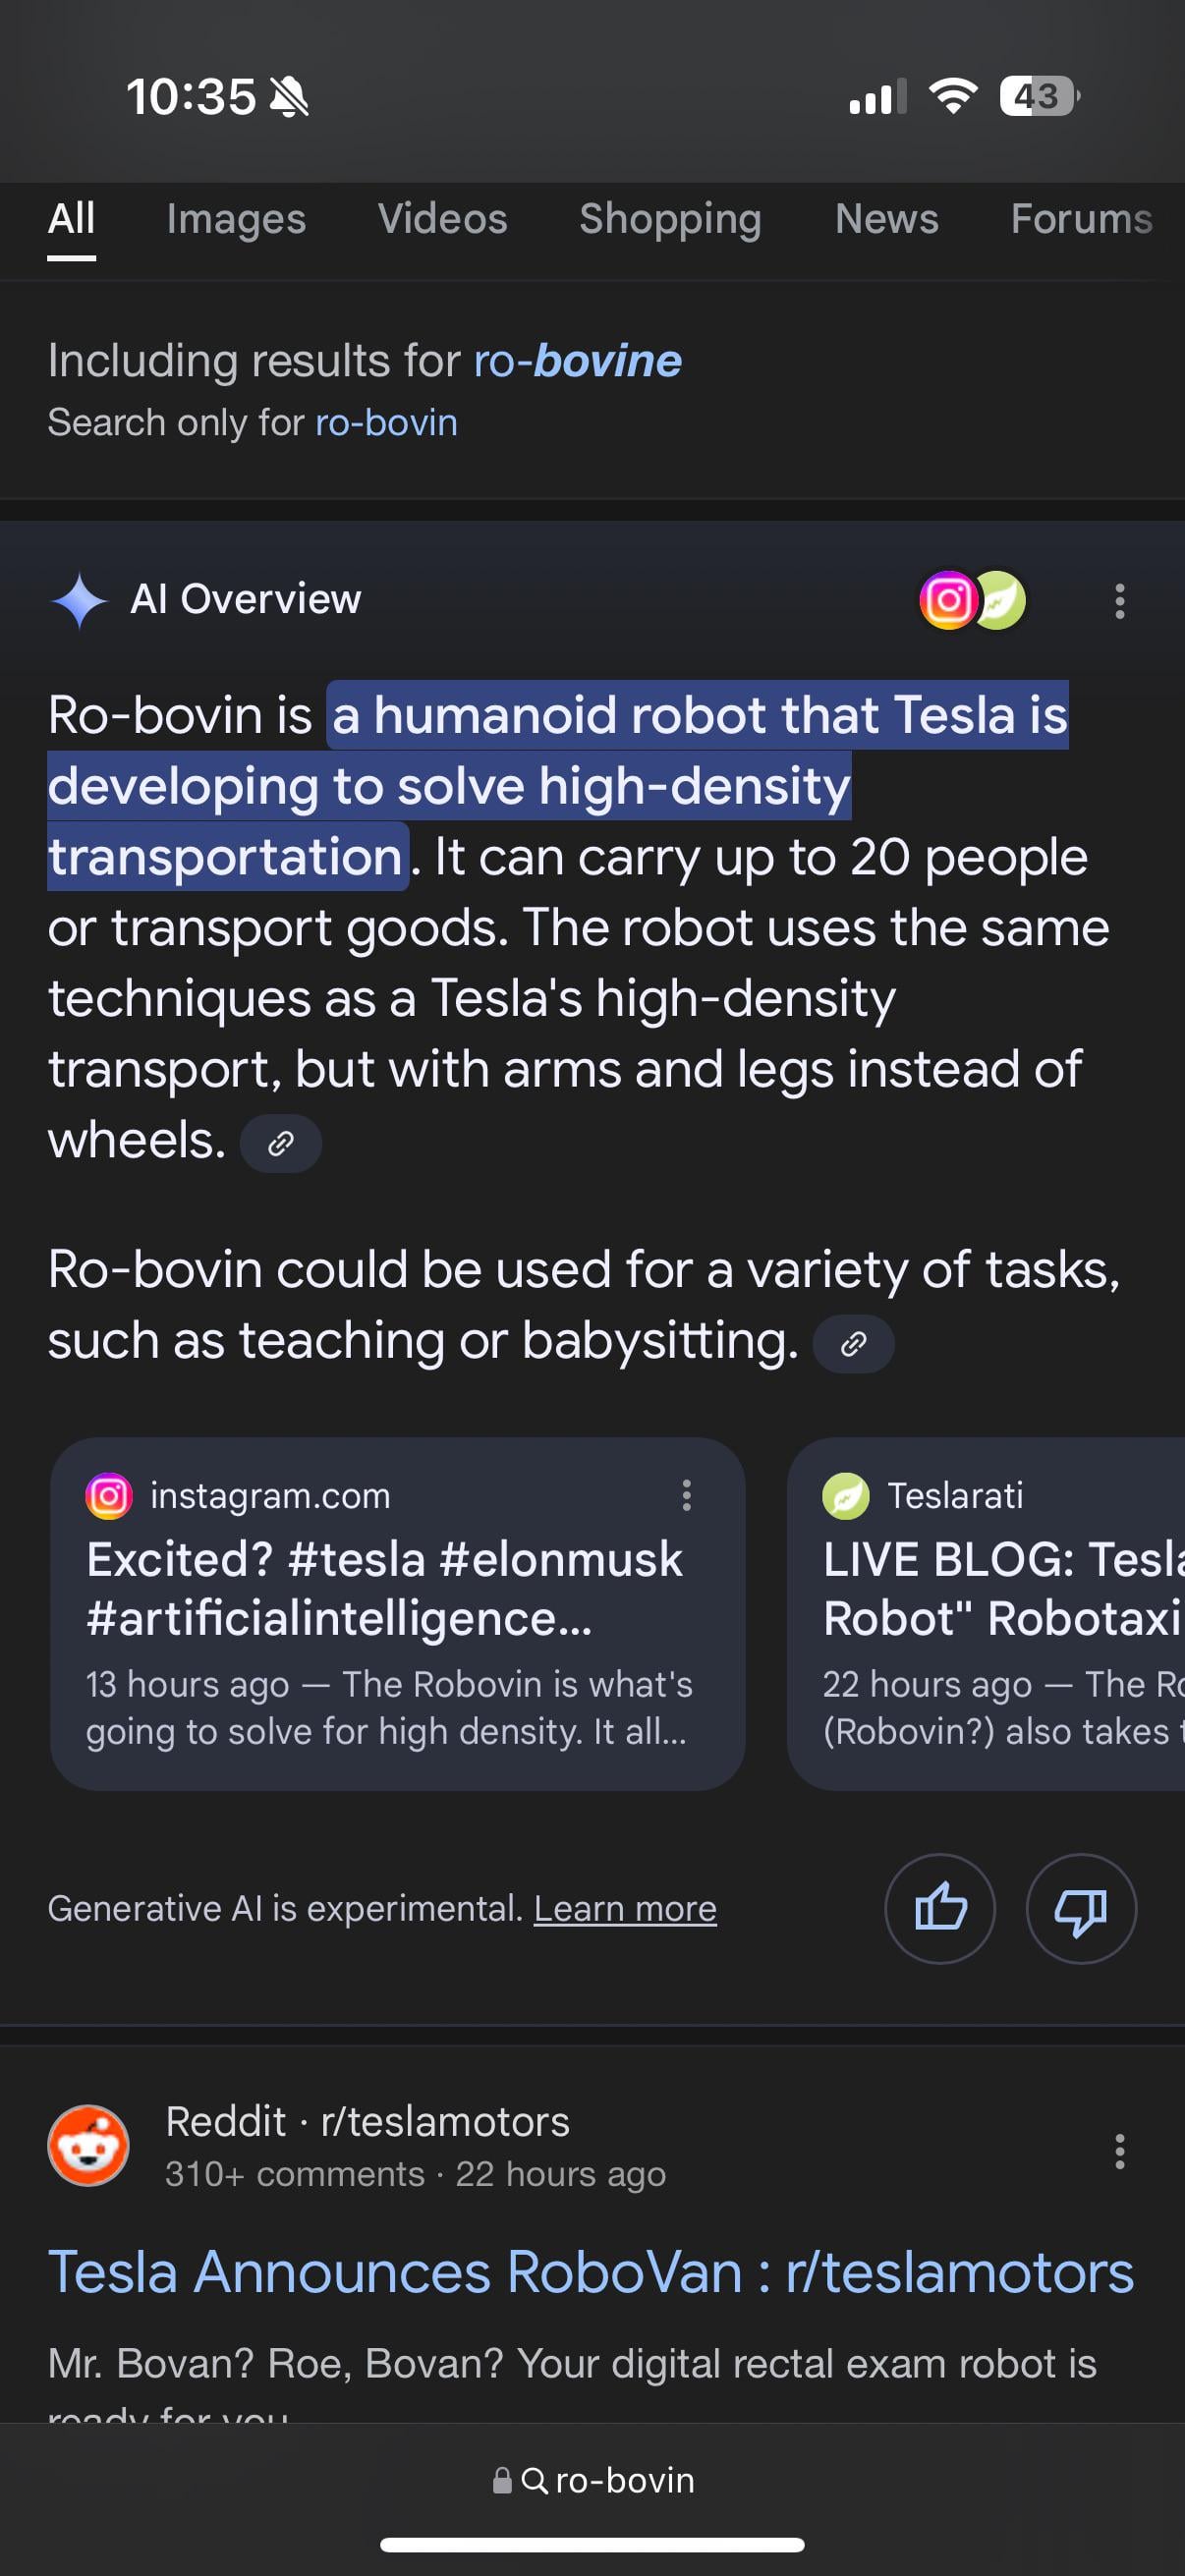The width and height of the screenshot is (1185, 2576).
Task: Open Reddit result three-dot menu
Action: point(1120,2150)
